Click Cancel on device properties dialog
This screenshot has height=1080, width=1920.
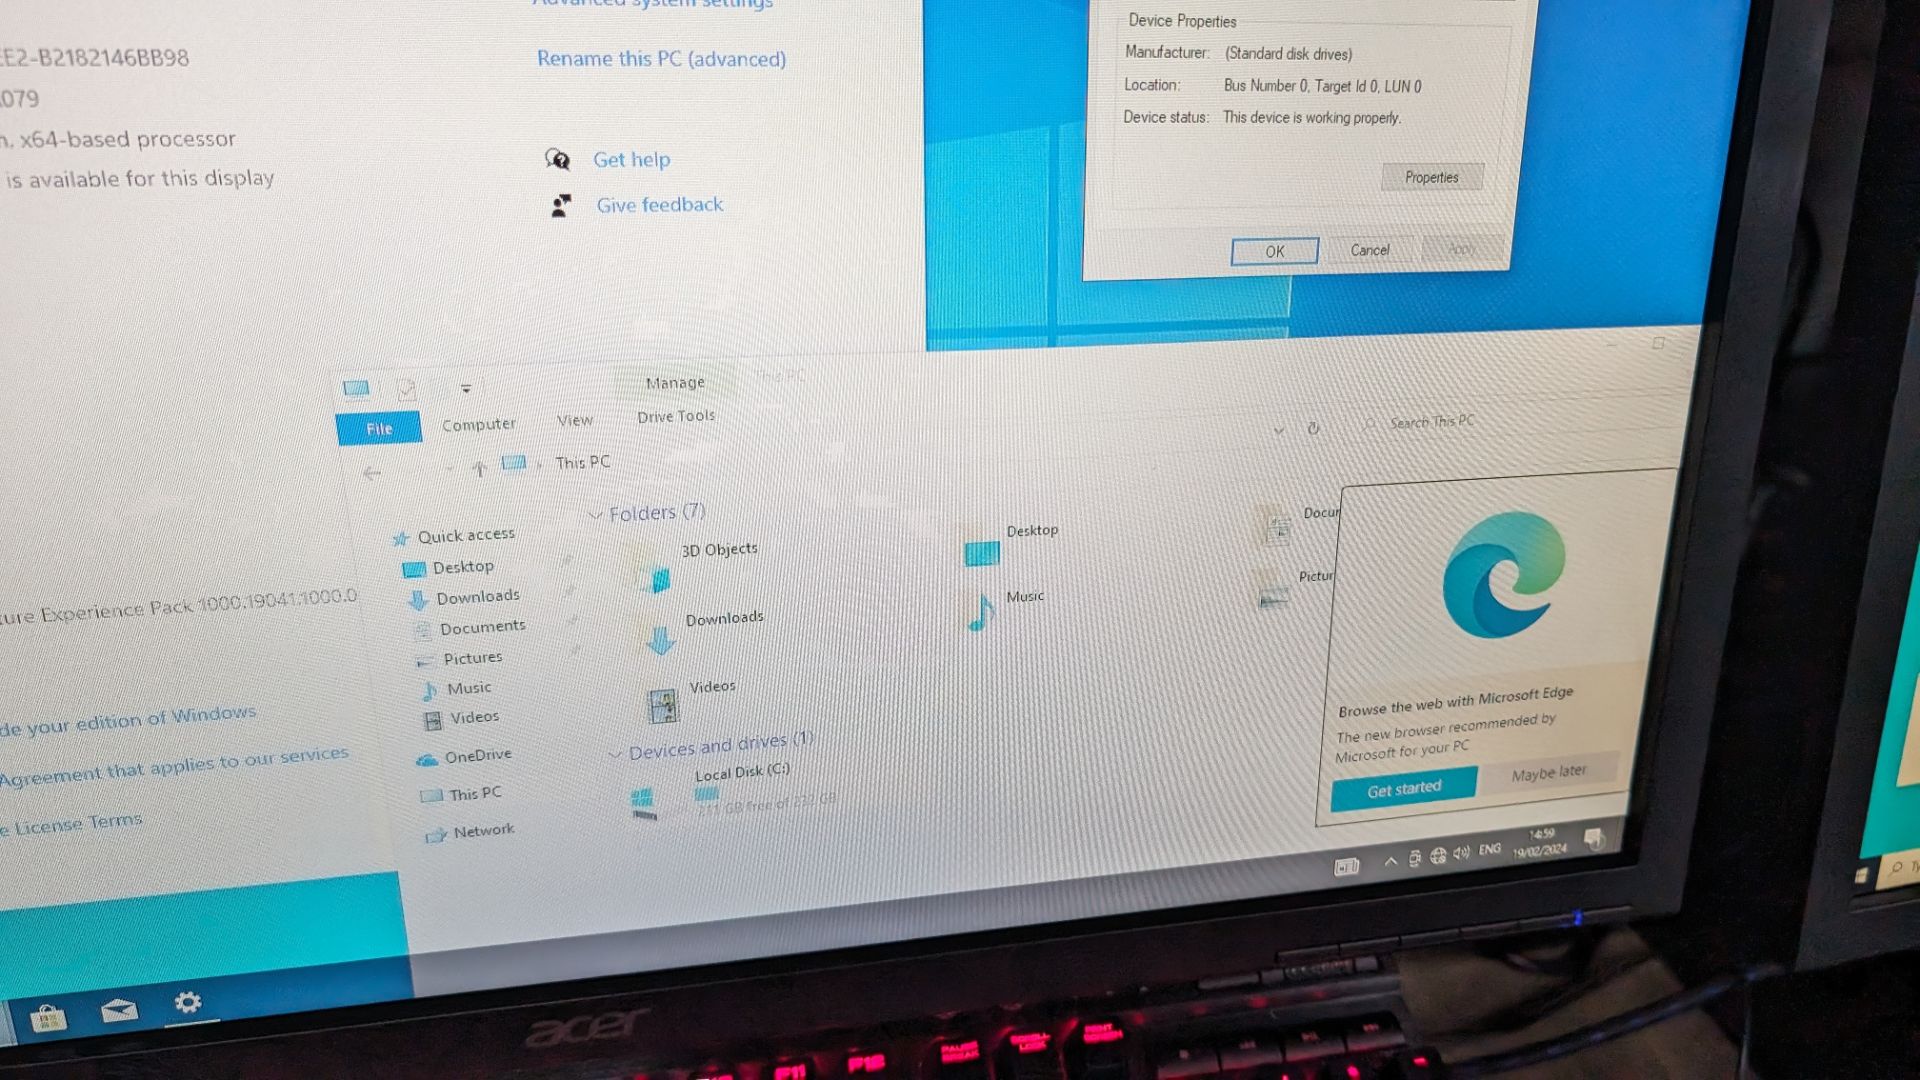[x=1371, y=251]
